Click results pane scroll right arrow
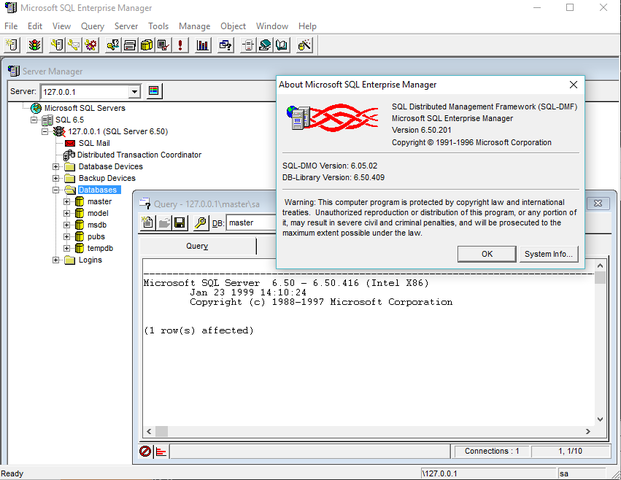 (588, 431)
